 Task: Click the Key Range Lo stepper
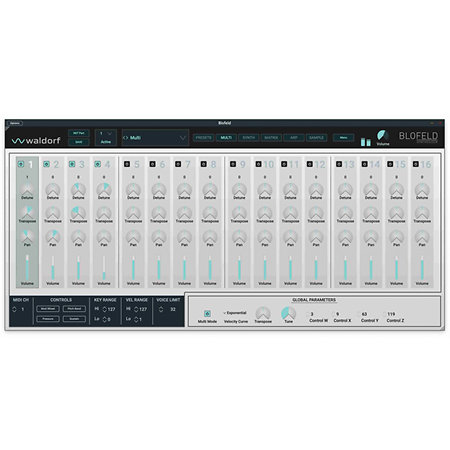[105, 319]
